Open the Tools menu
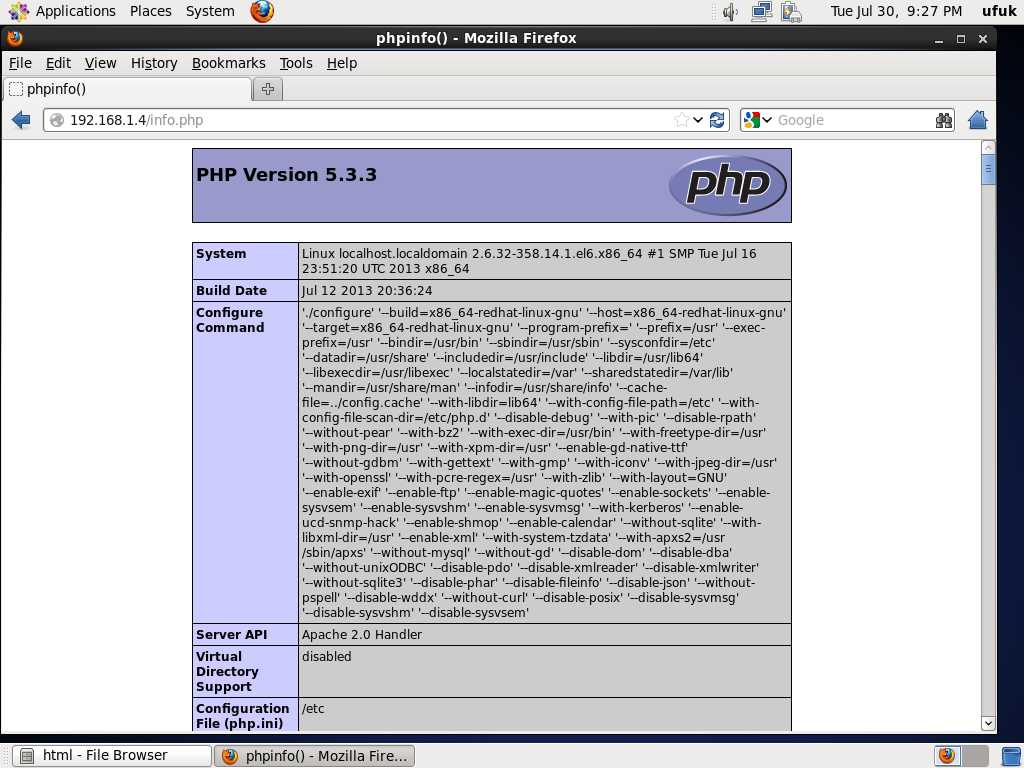The image size is (1024, 768). (x=296, y=63)
